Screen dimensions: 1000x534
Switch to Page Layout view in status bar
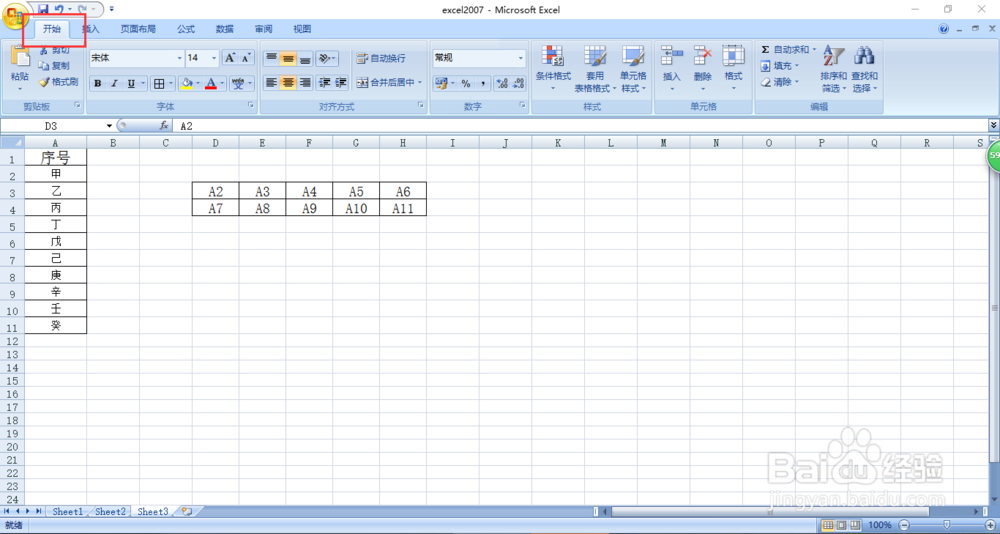coord(842,525)
